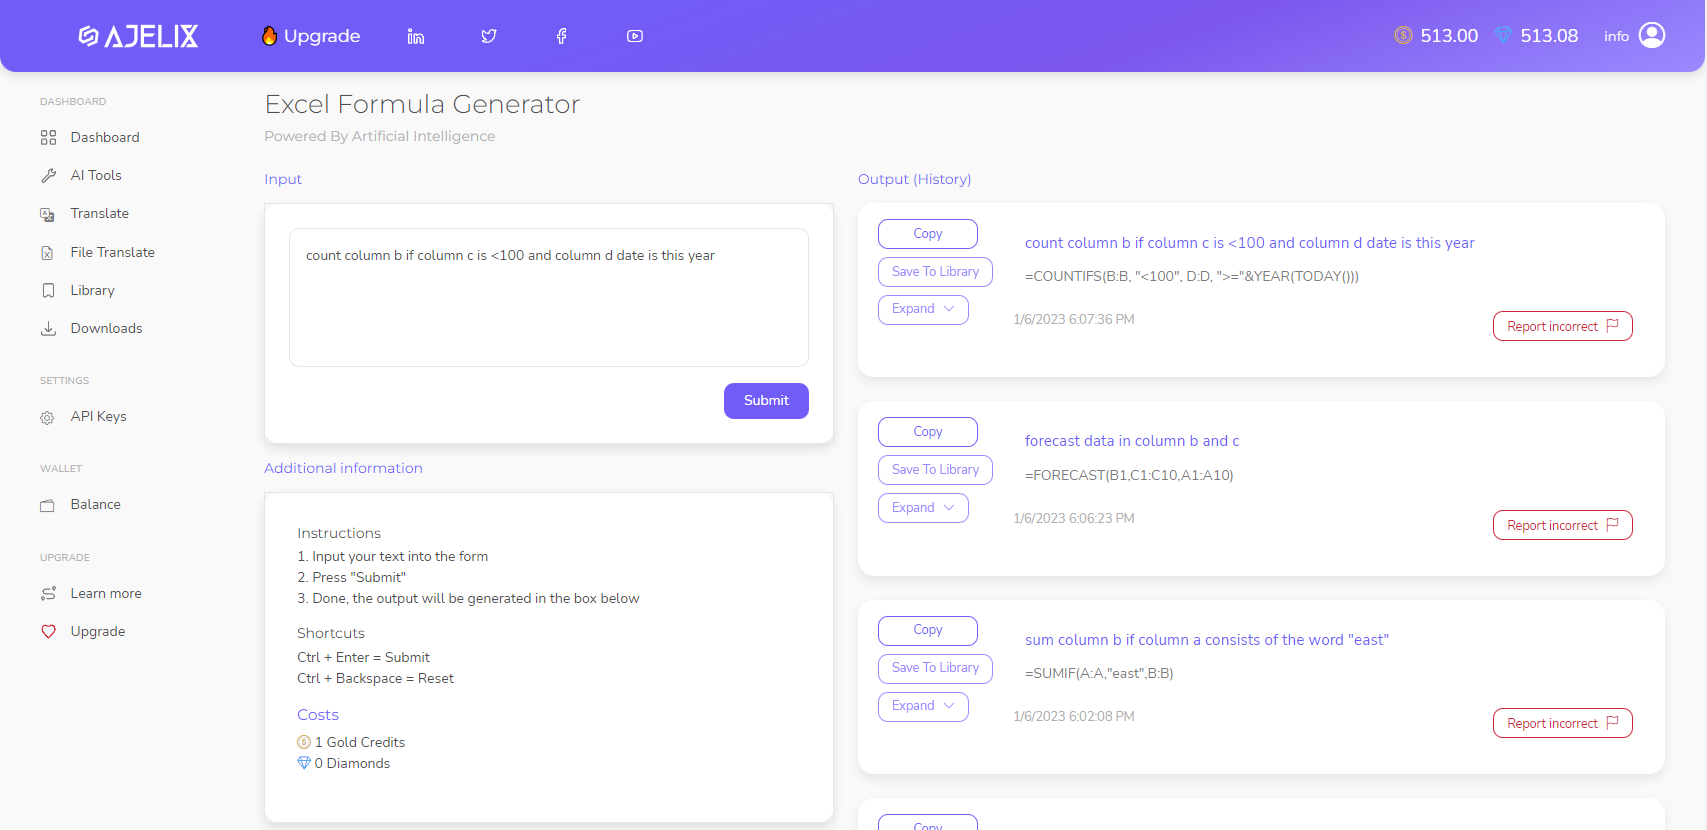This screenshot has width=1707, height=830.
Task: Open the Twitter icon link
Action: pyautogui.click(x=489, y=36)
